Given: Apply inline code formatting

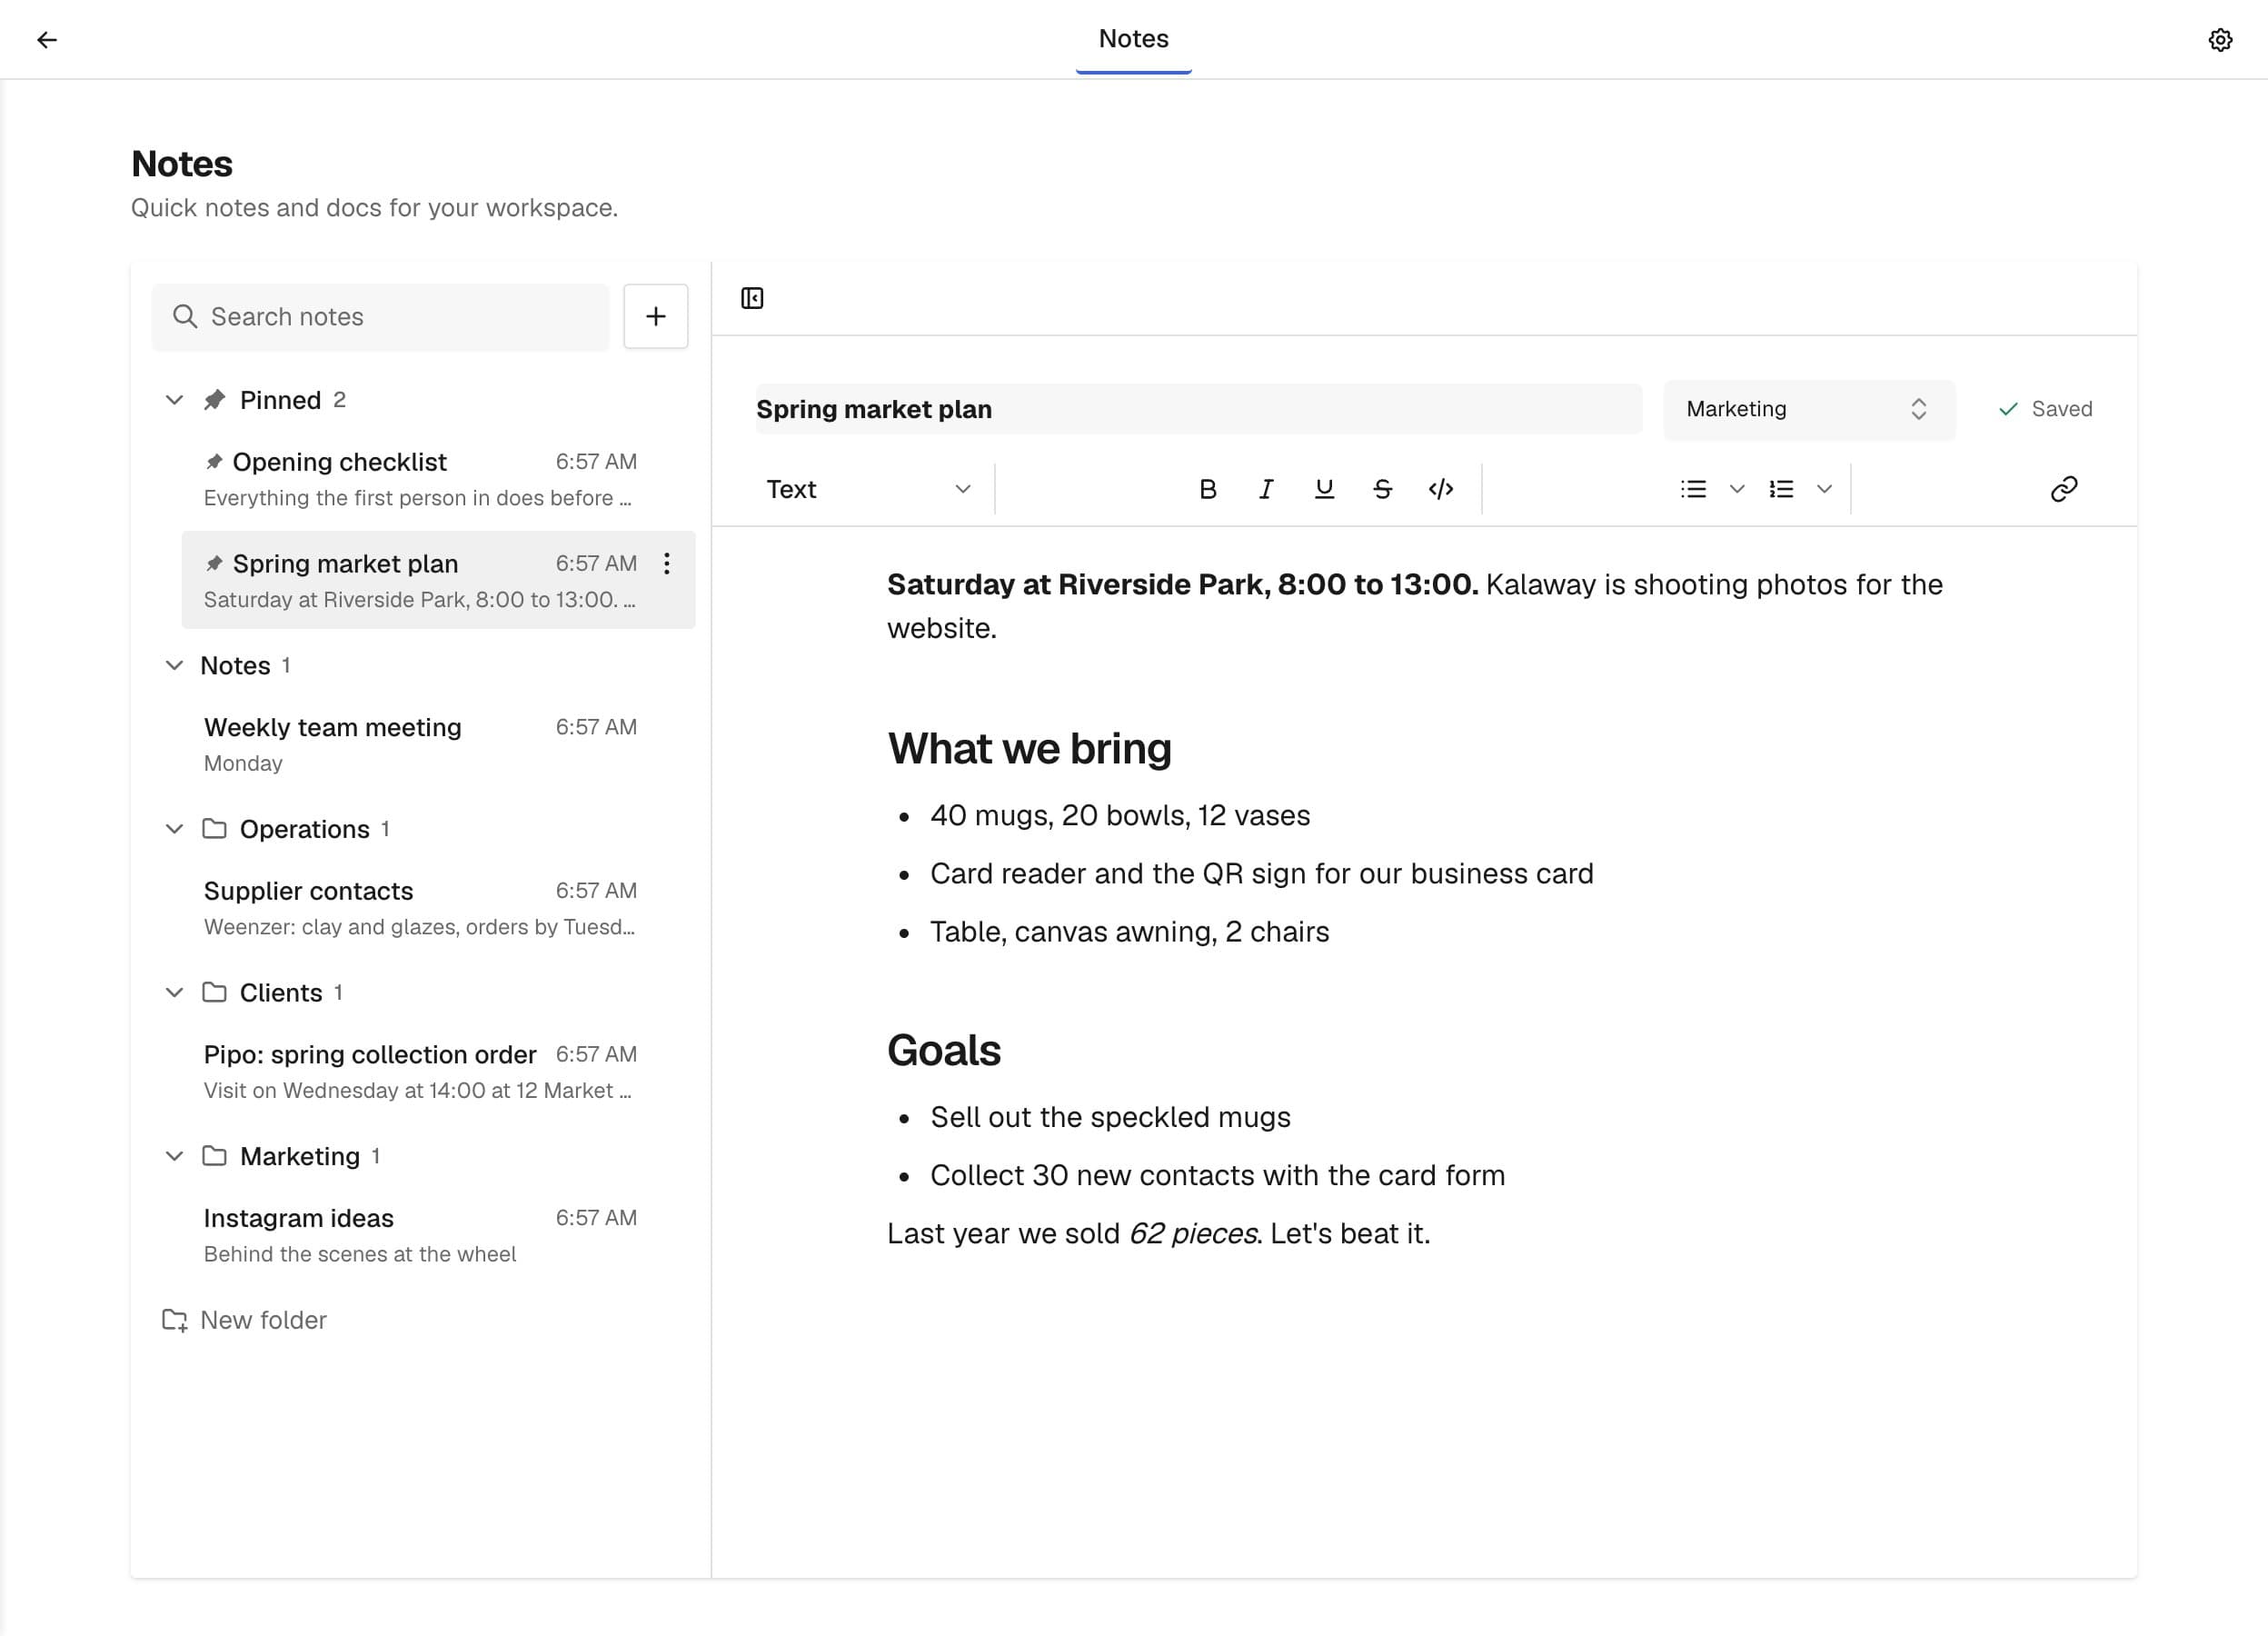Looking at the screenshot, I should (1440, 489).
